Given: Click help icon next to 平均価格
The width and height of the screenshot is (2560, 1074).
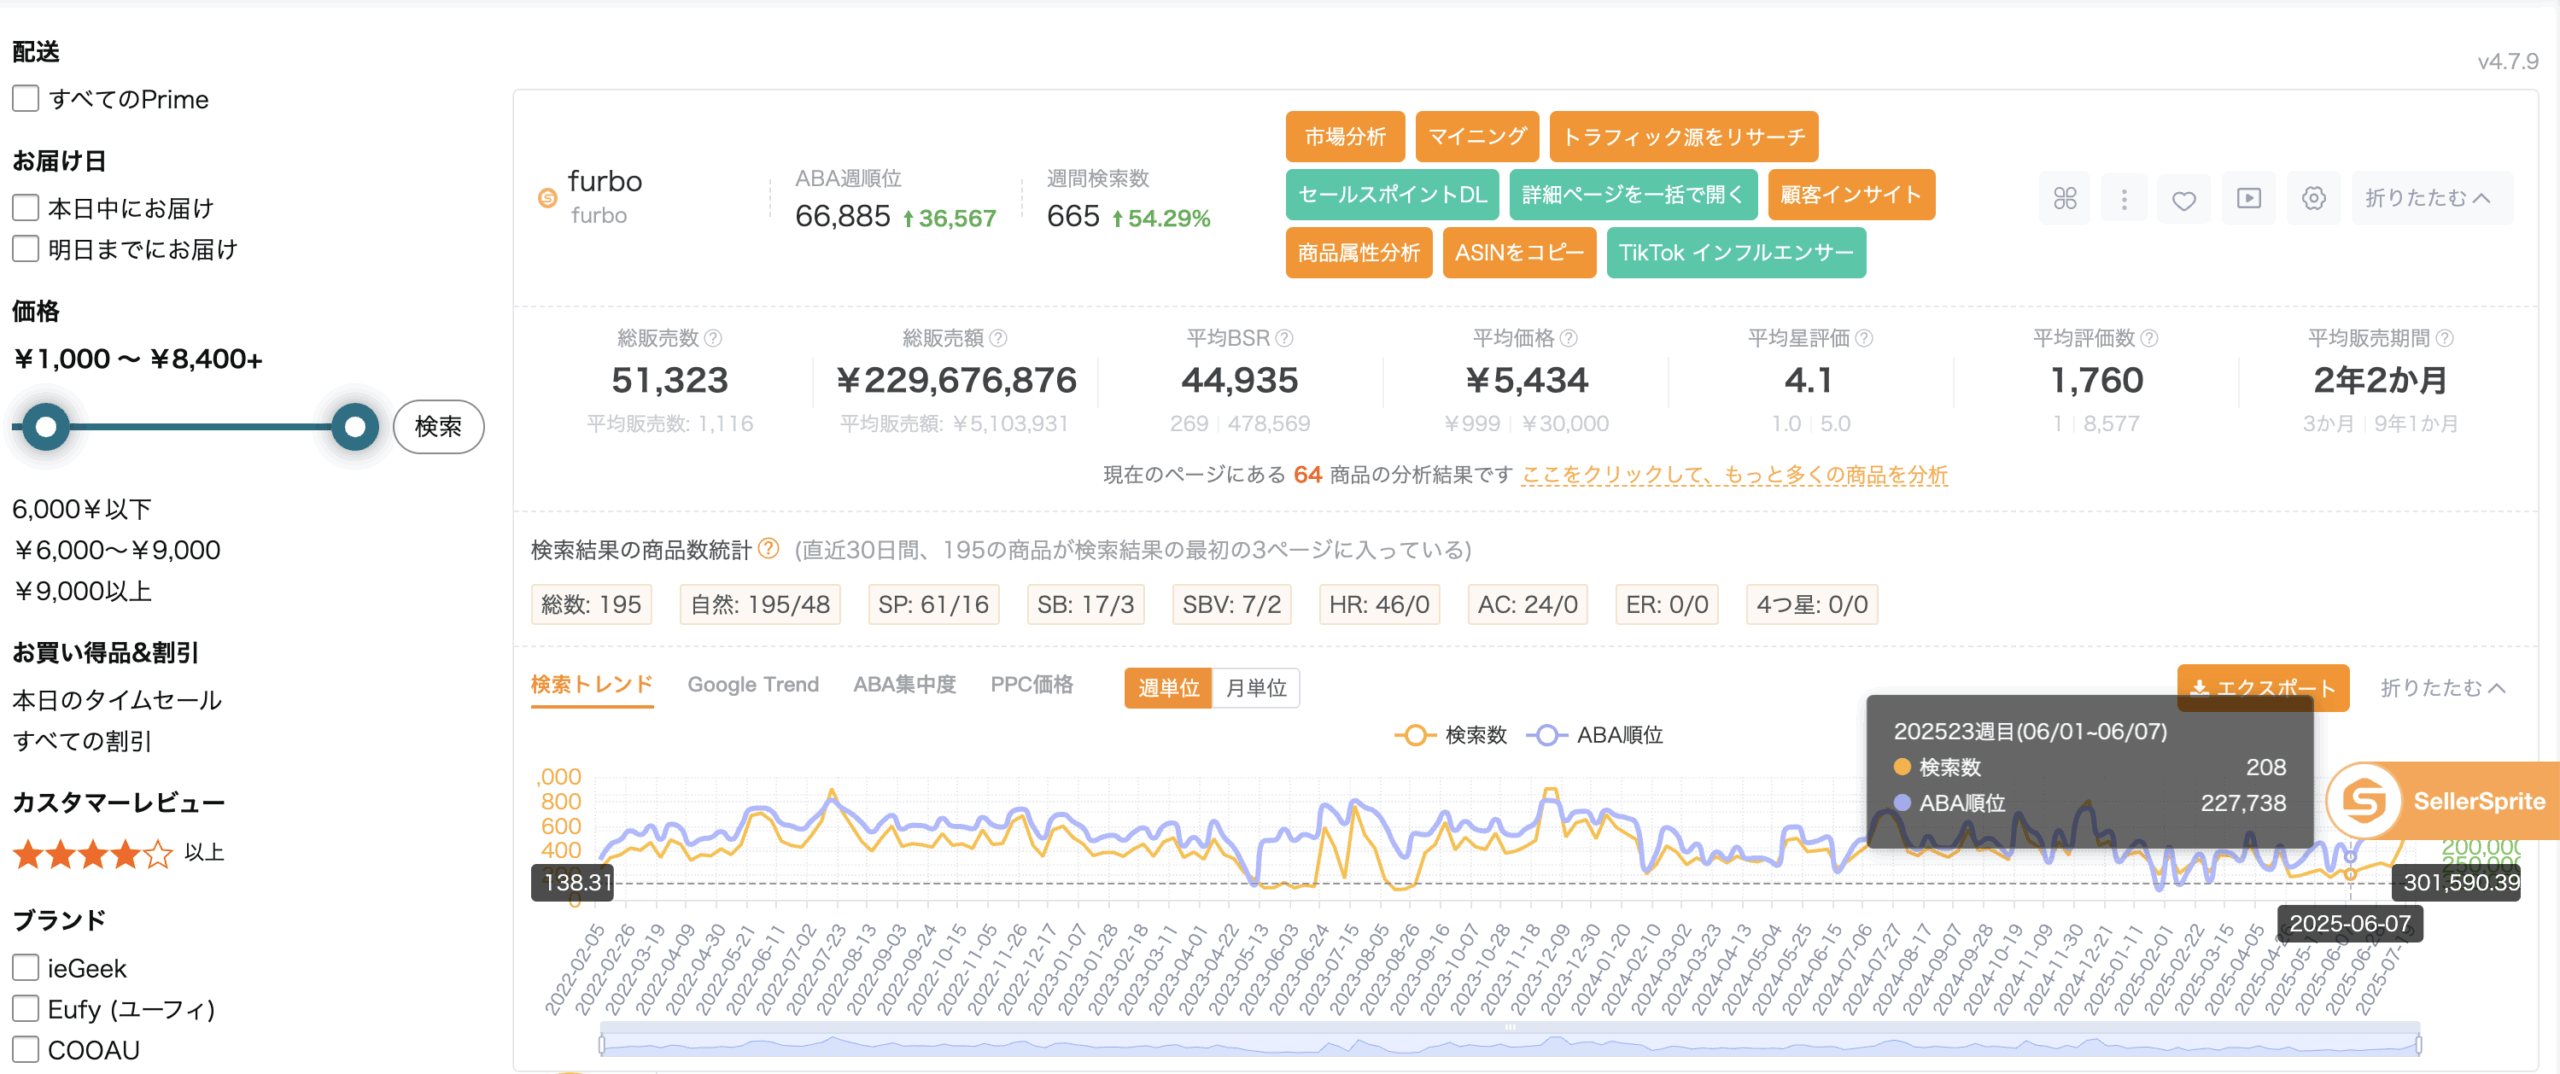Looking at the screenshot, I should pyautogui.click(x=1569, y=338).
